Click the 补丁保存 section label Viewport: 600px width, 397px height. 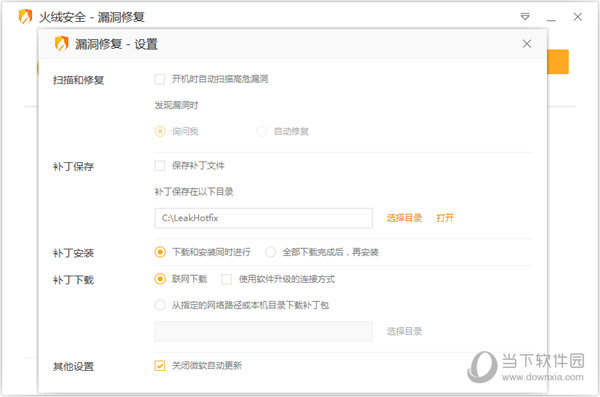[x=73, y=167]
